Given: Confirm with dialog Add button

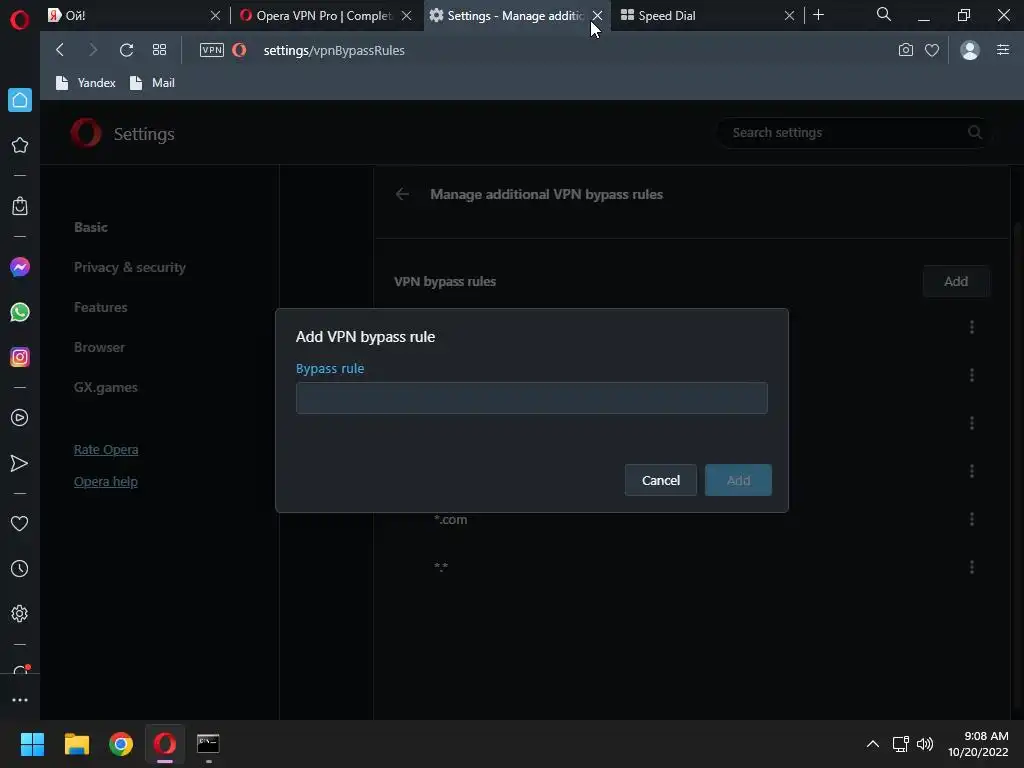Looking at the screenshot, I should click(x=738, y=480).
